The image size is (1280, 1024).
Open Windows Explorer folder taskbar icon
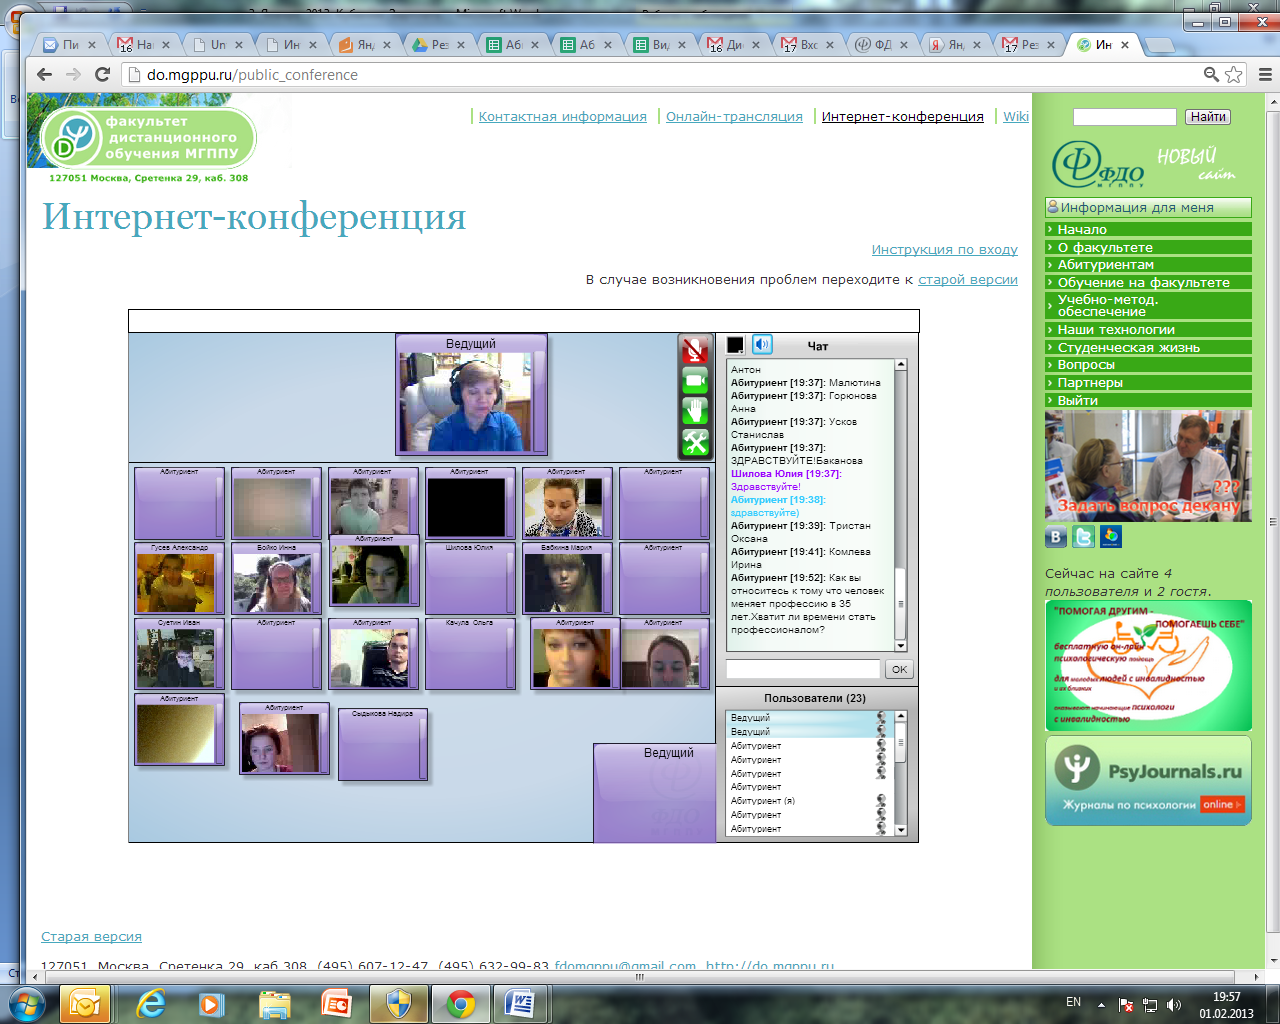275,1003
